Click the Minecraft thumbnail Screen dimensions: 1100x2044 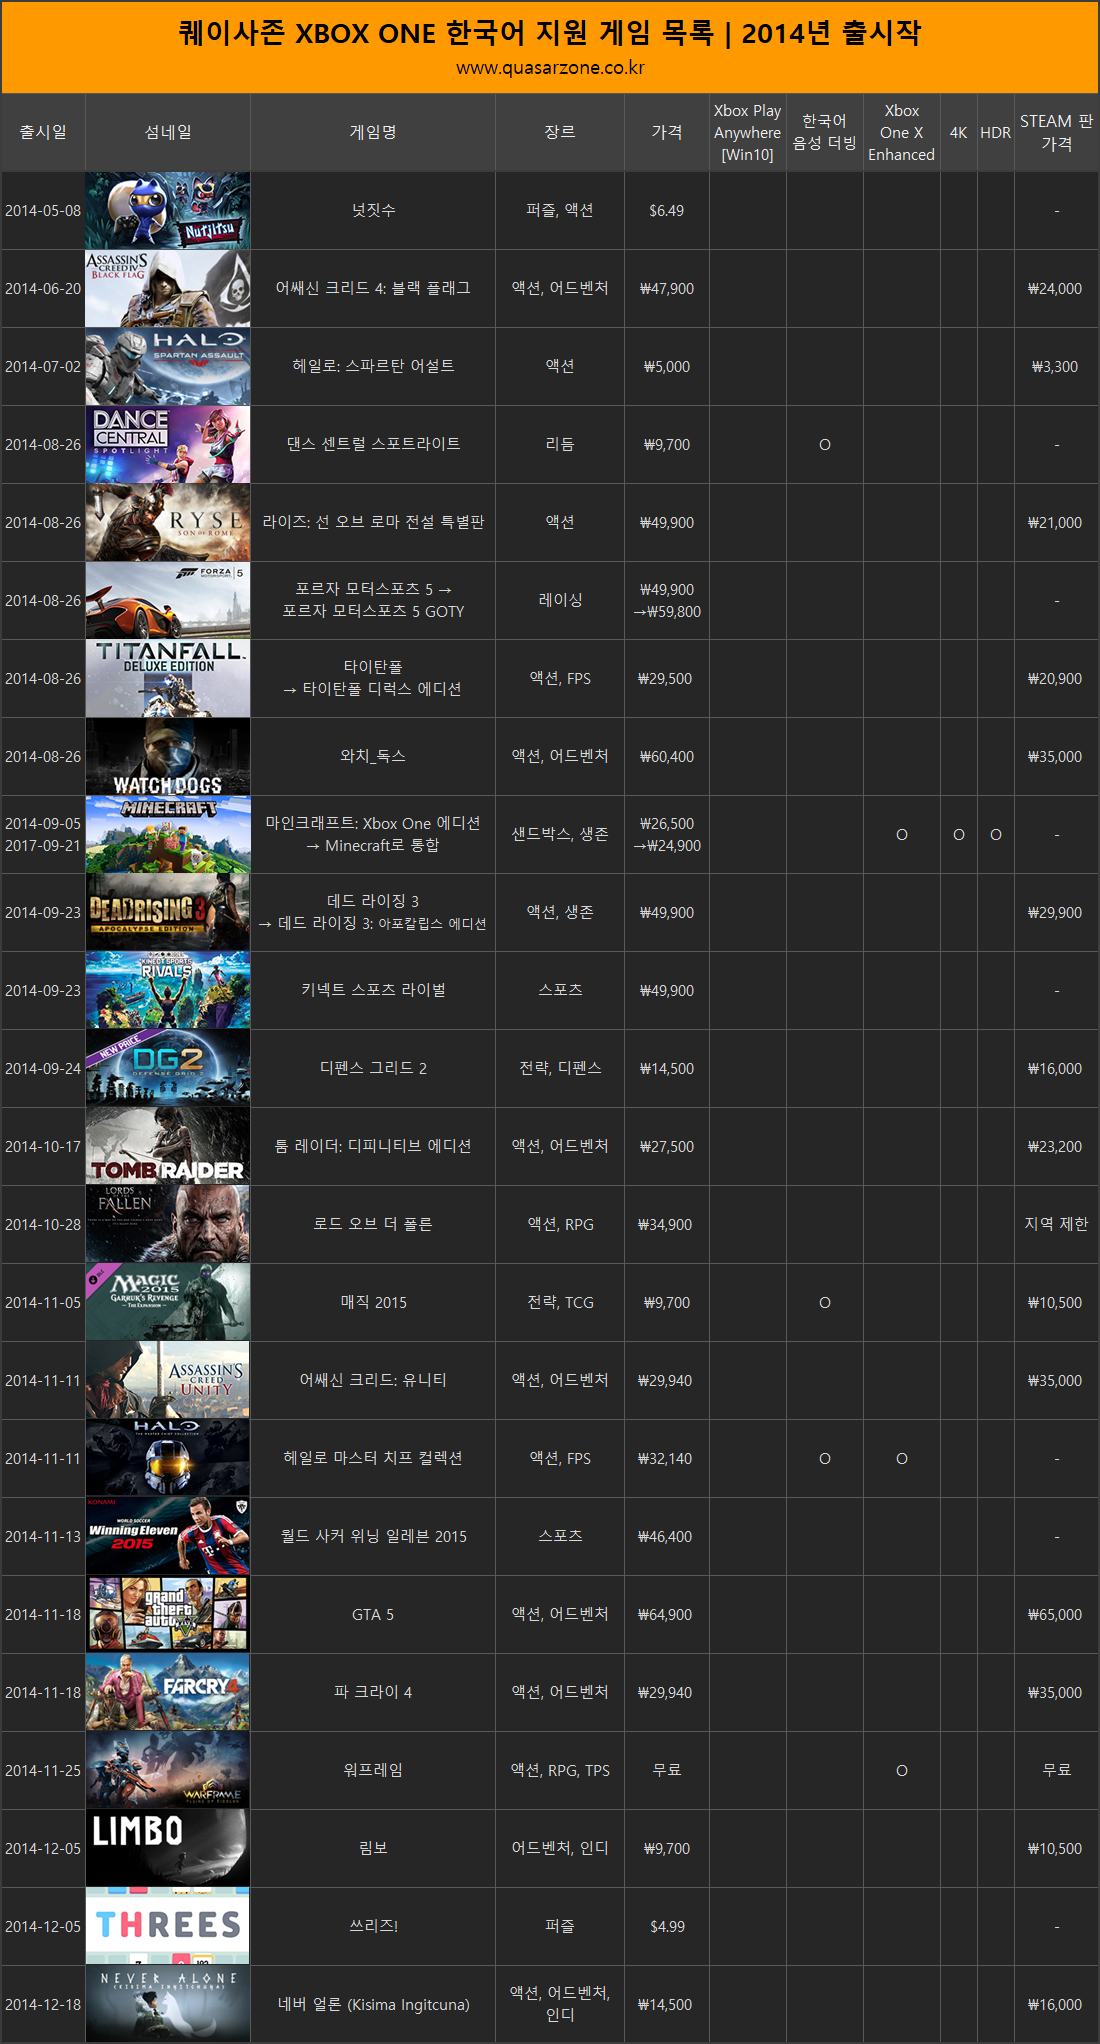pos(168,835)
